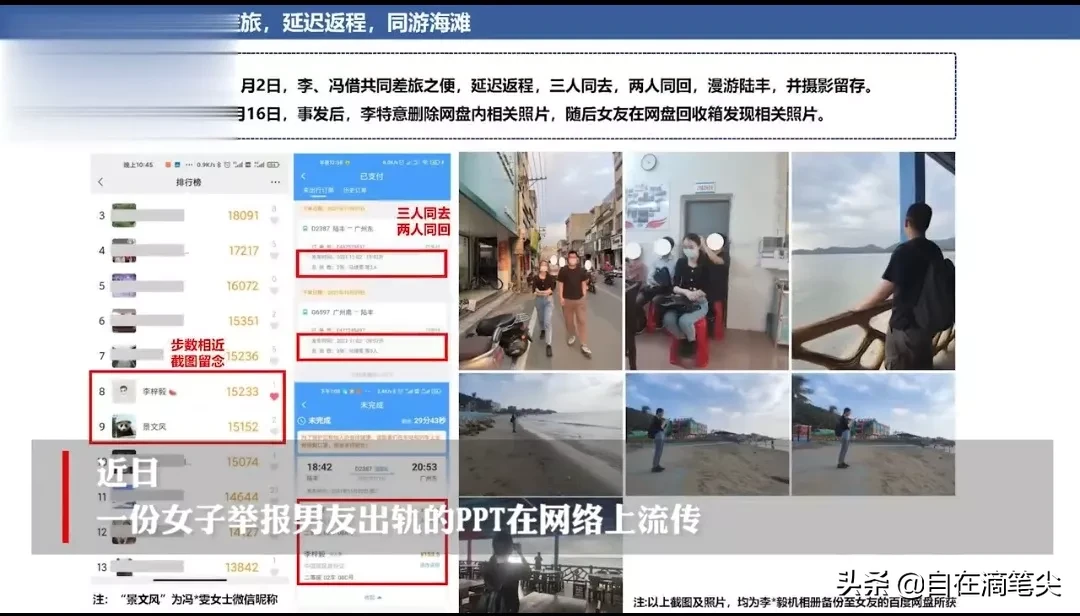The image size is (1080, 616).
Task: Click the name 景文风 in rank 9
Action: pos(154,427)
